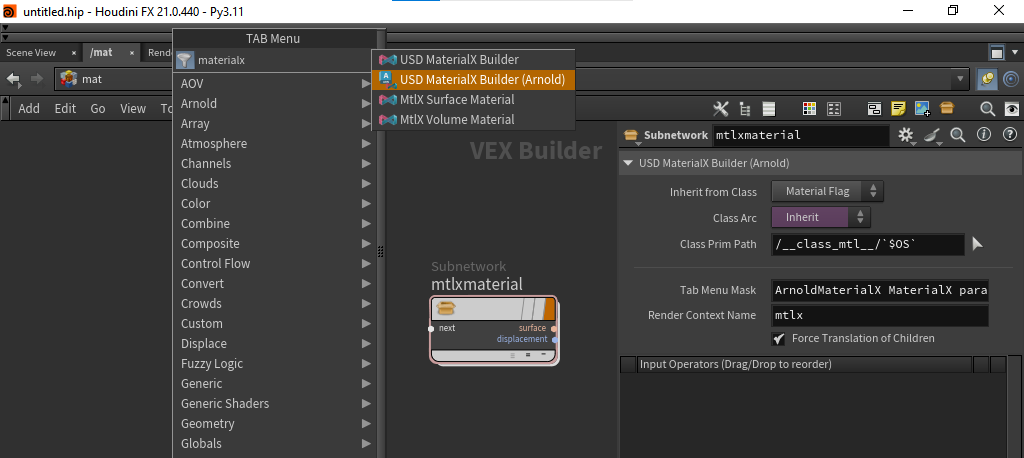The width and height of the screenshot is (1024, 458).
Task: Show the tree view hierarchy icon
Action: (x=744, y=109)
